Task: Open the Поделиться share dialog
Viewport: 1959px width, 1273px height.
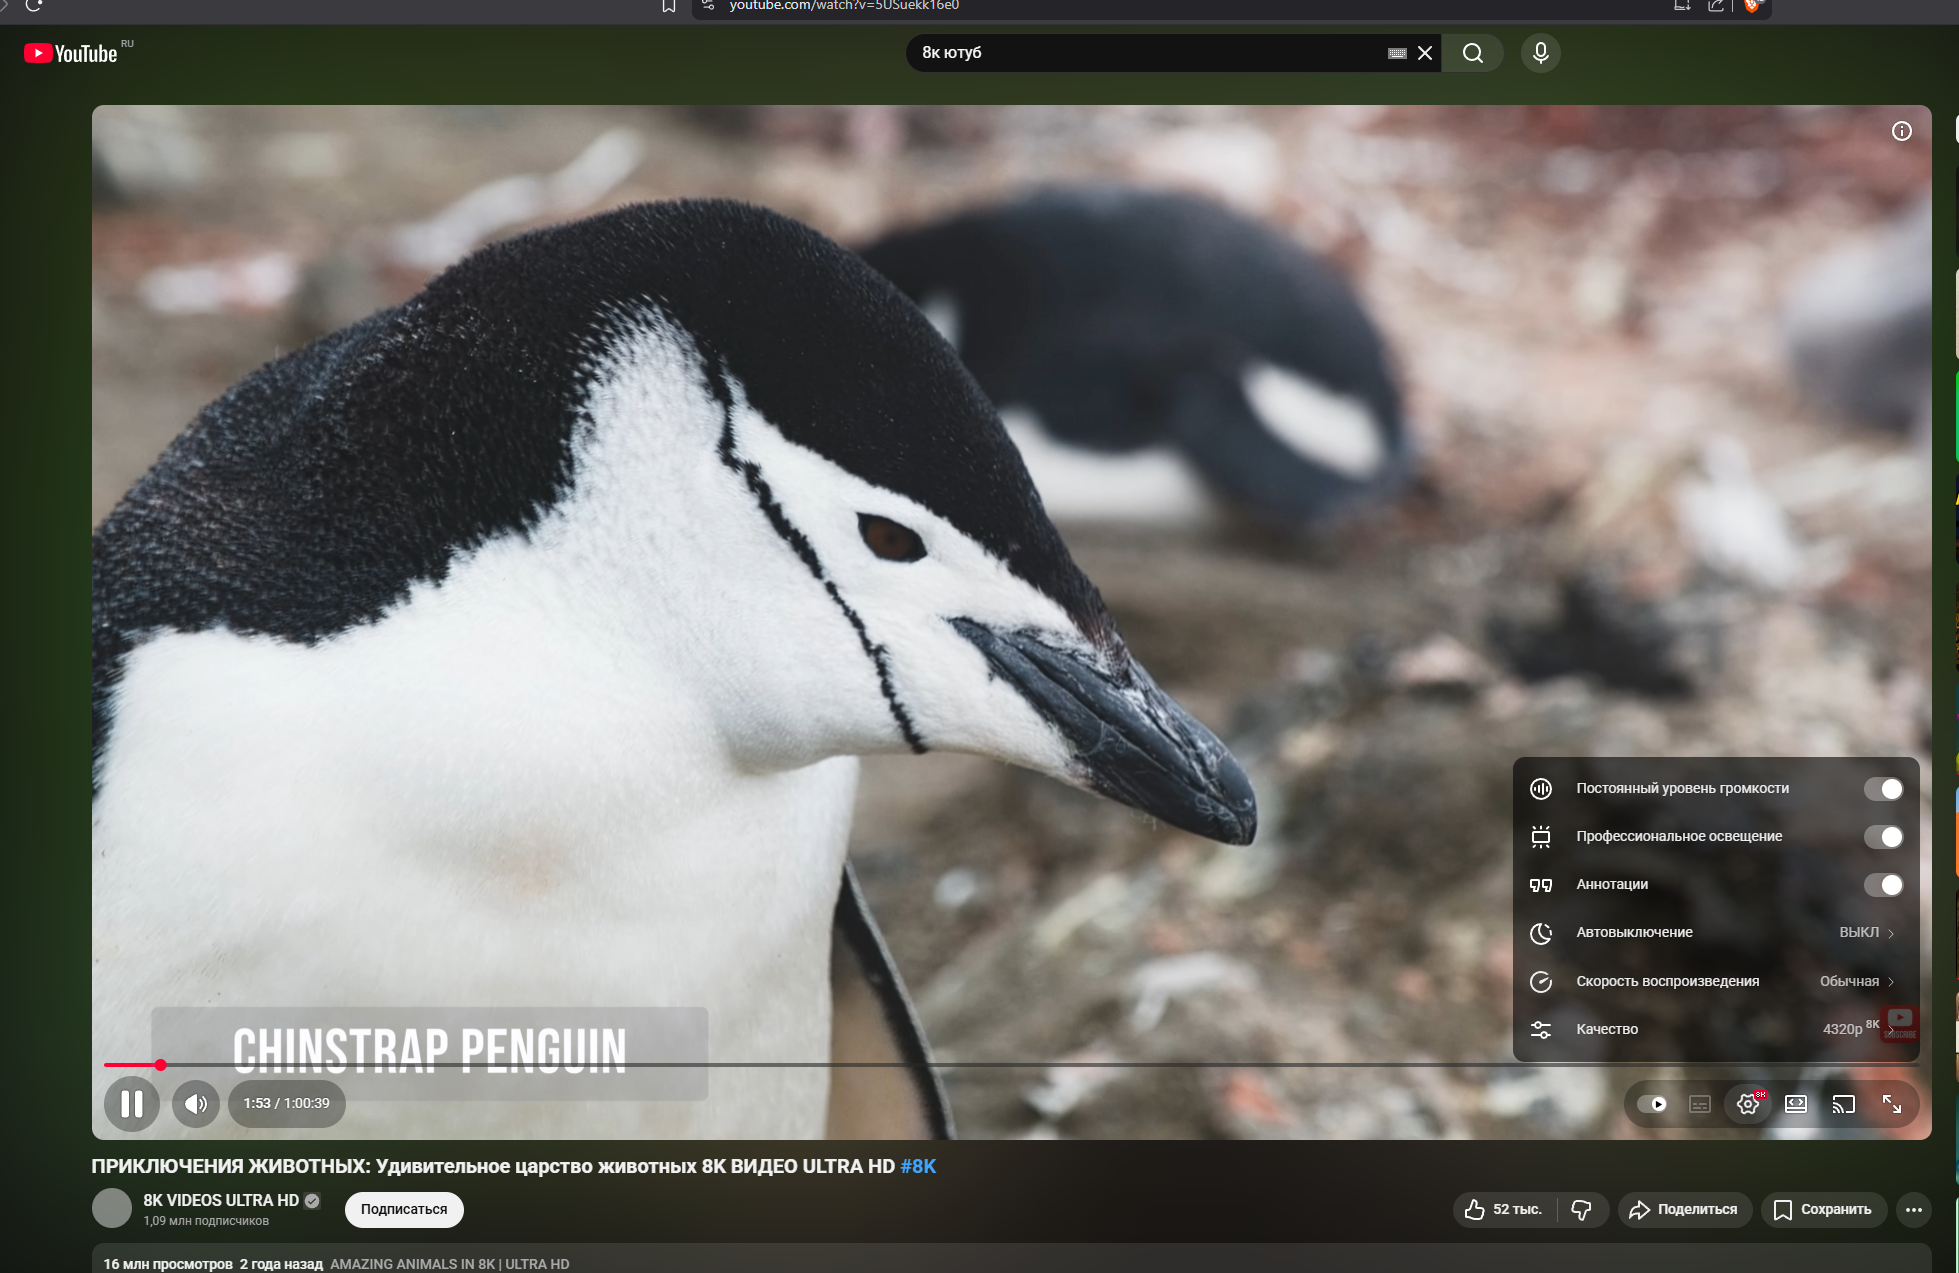Action: click(x=1684, y=1210)
